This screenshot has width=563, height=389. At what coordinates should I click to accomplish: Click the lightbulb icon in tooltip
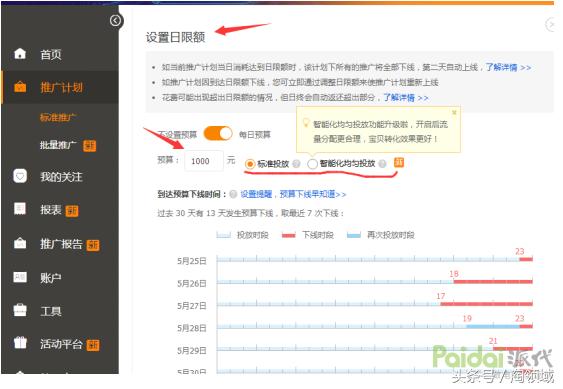tap(306, 123)
